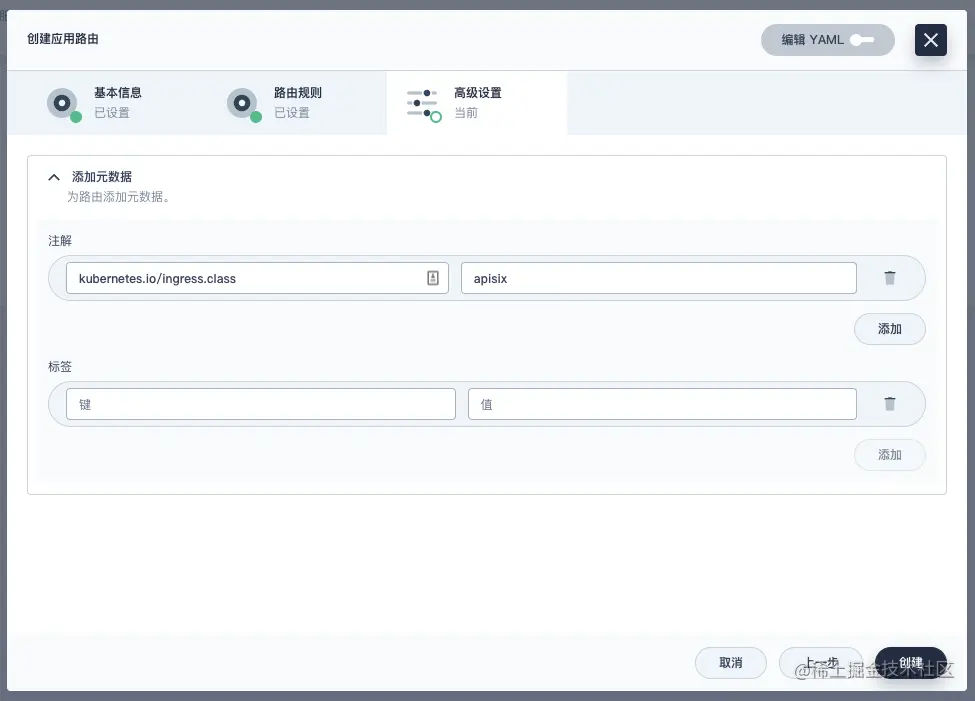975x701 pixels.
Task: Click the label 值 input field
Action: pos(662,404)
